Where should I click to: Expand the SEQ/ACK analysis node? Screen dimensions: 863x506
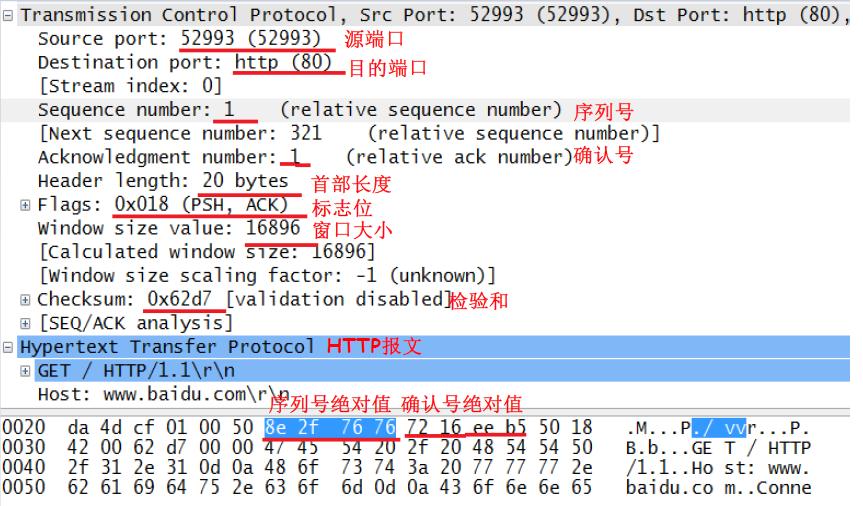click(x=25, y=323)
